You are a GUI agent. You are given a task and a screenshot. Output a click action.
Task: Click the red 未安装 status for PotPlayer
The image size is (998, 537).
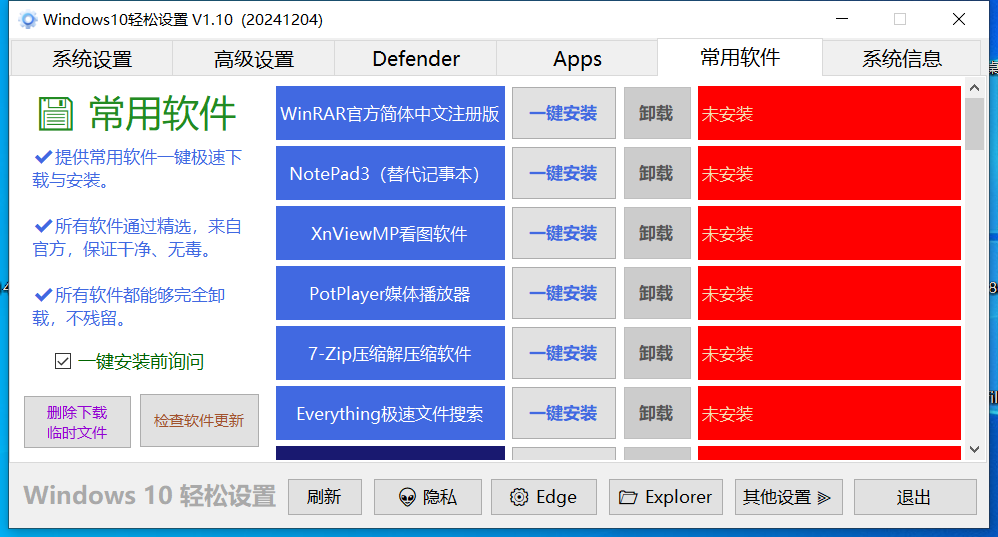(x=829, y=293)
